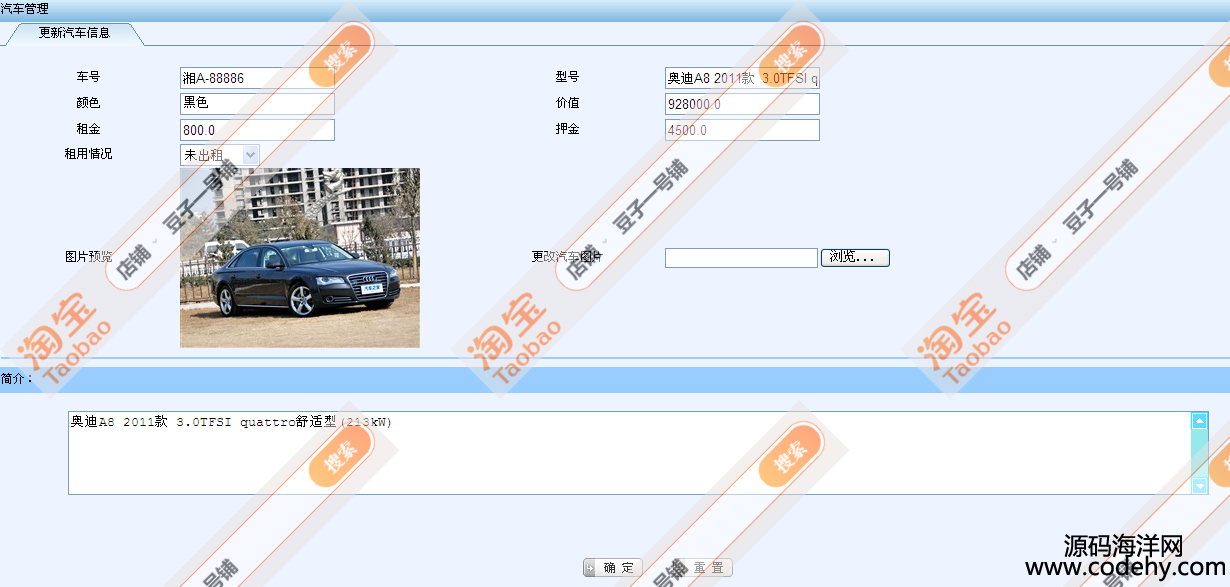Image resolution: width=1230 pixels, height=587 pixels.
Task: Click the Audi car preview image
Action: (x=300, y=258)
